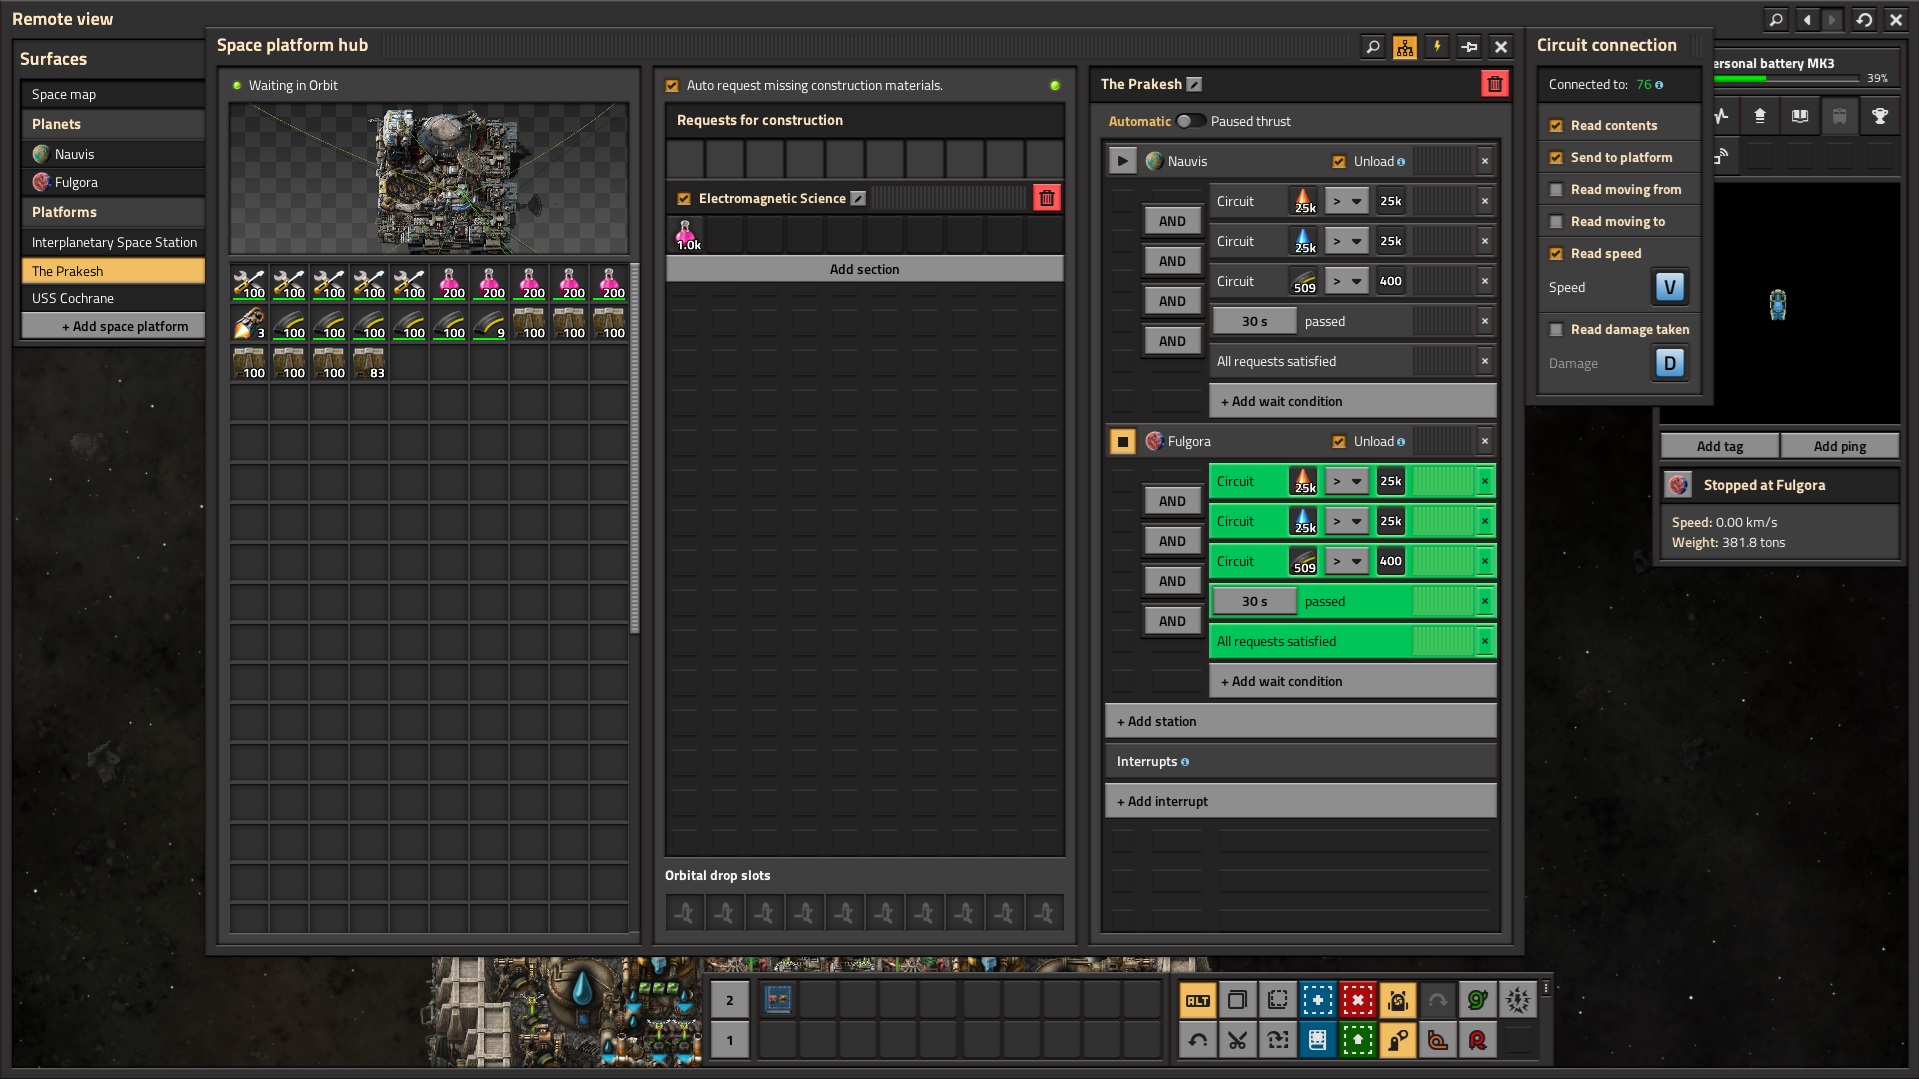Image resolution: width=1919 pixels, height=1079 pixels.
Task: Open comparator dropdown for Nauvis 400 rail condition
Action: tap(1346, 281)
